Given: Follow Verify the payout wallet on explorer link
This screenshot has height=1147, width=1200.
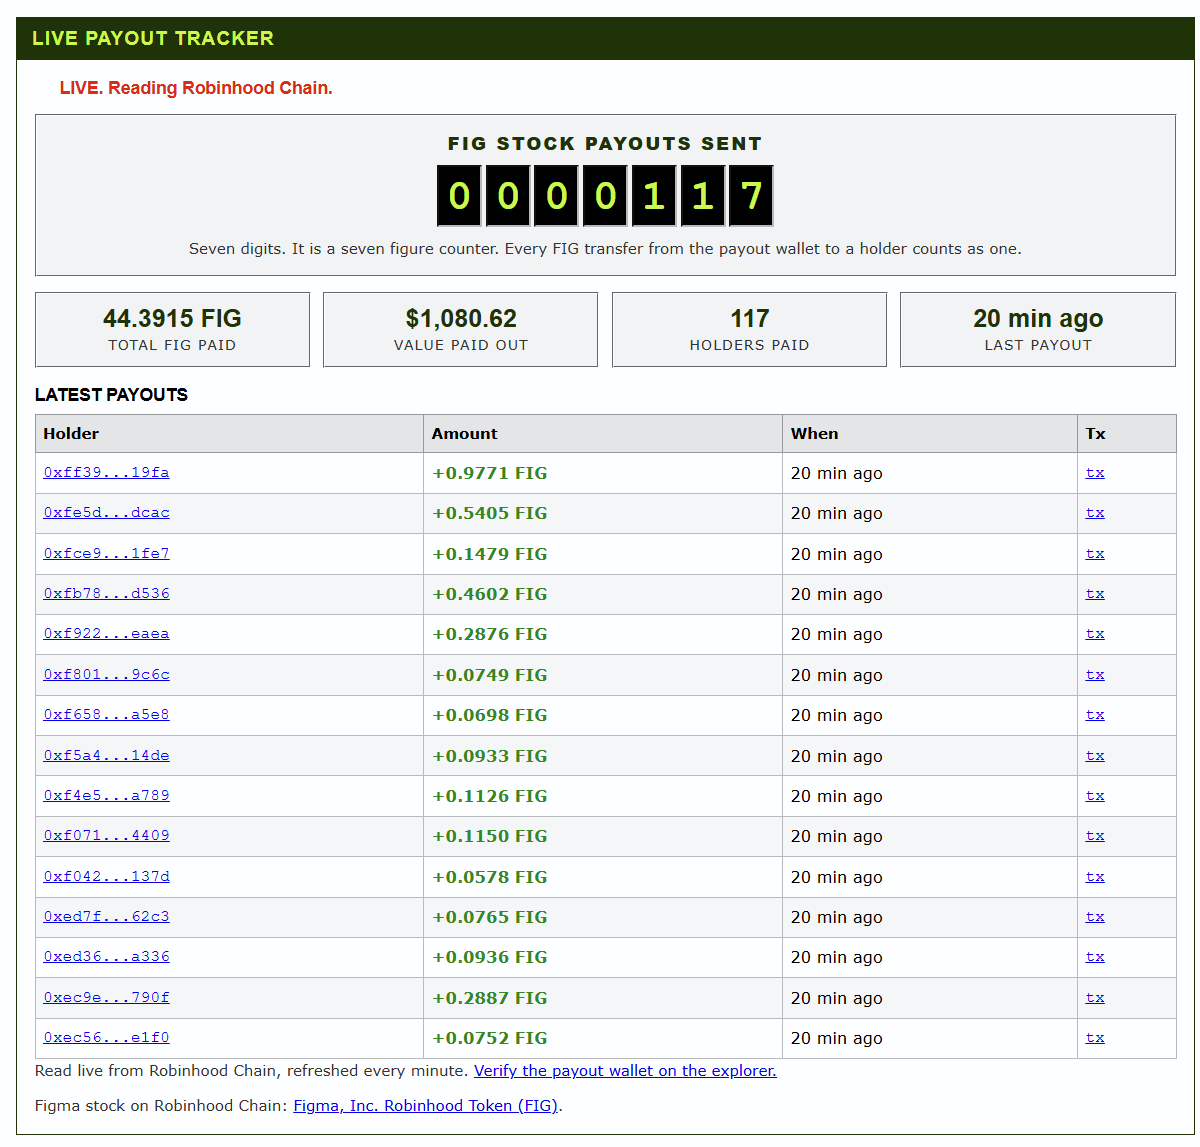Looking at the screenshot, I should tap(625, 1070).
